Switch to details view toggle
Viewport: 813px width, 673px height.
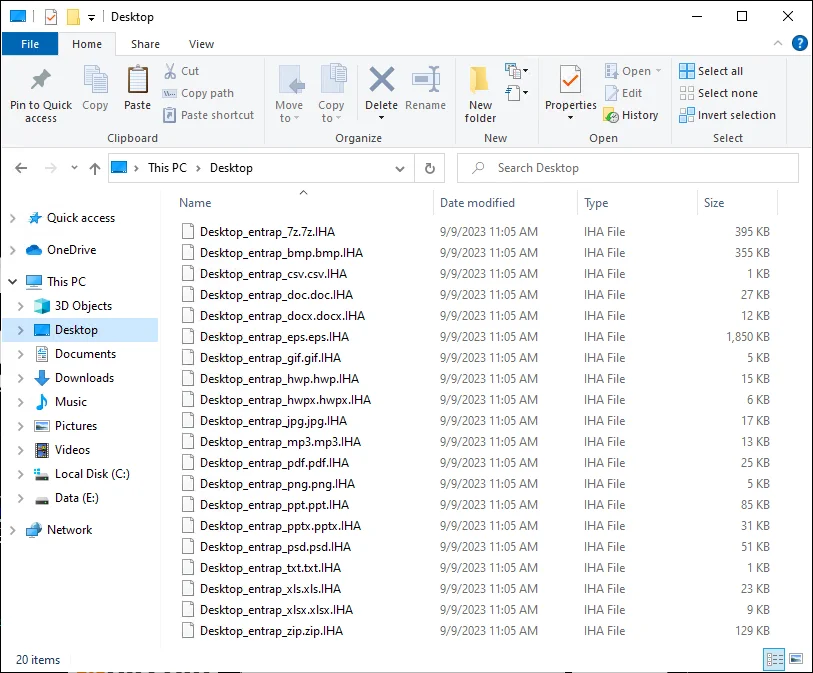tap(774, 658)
